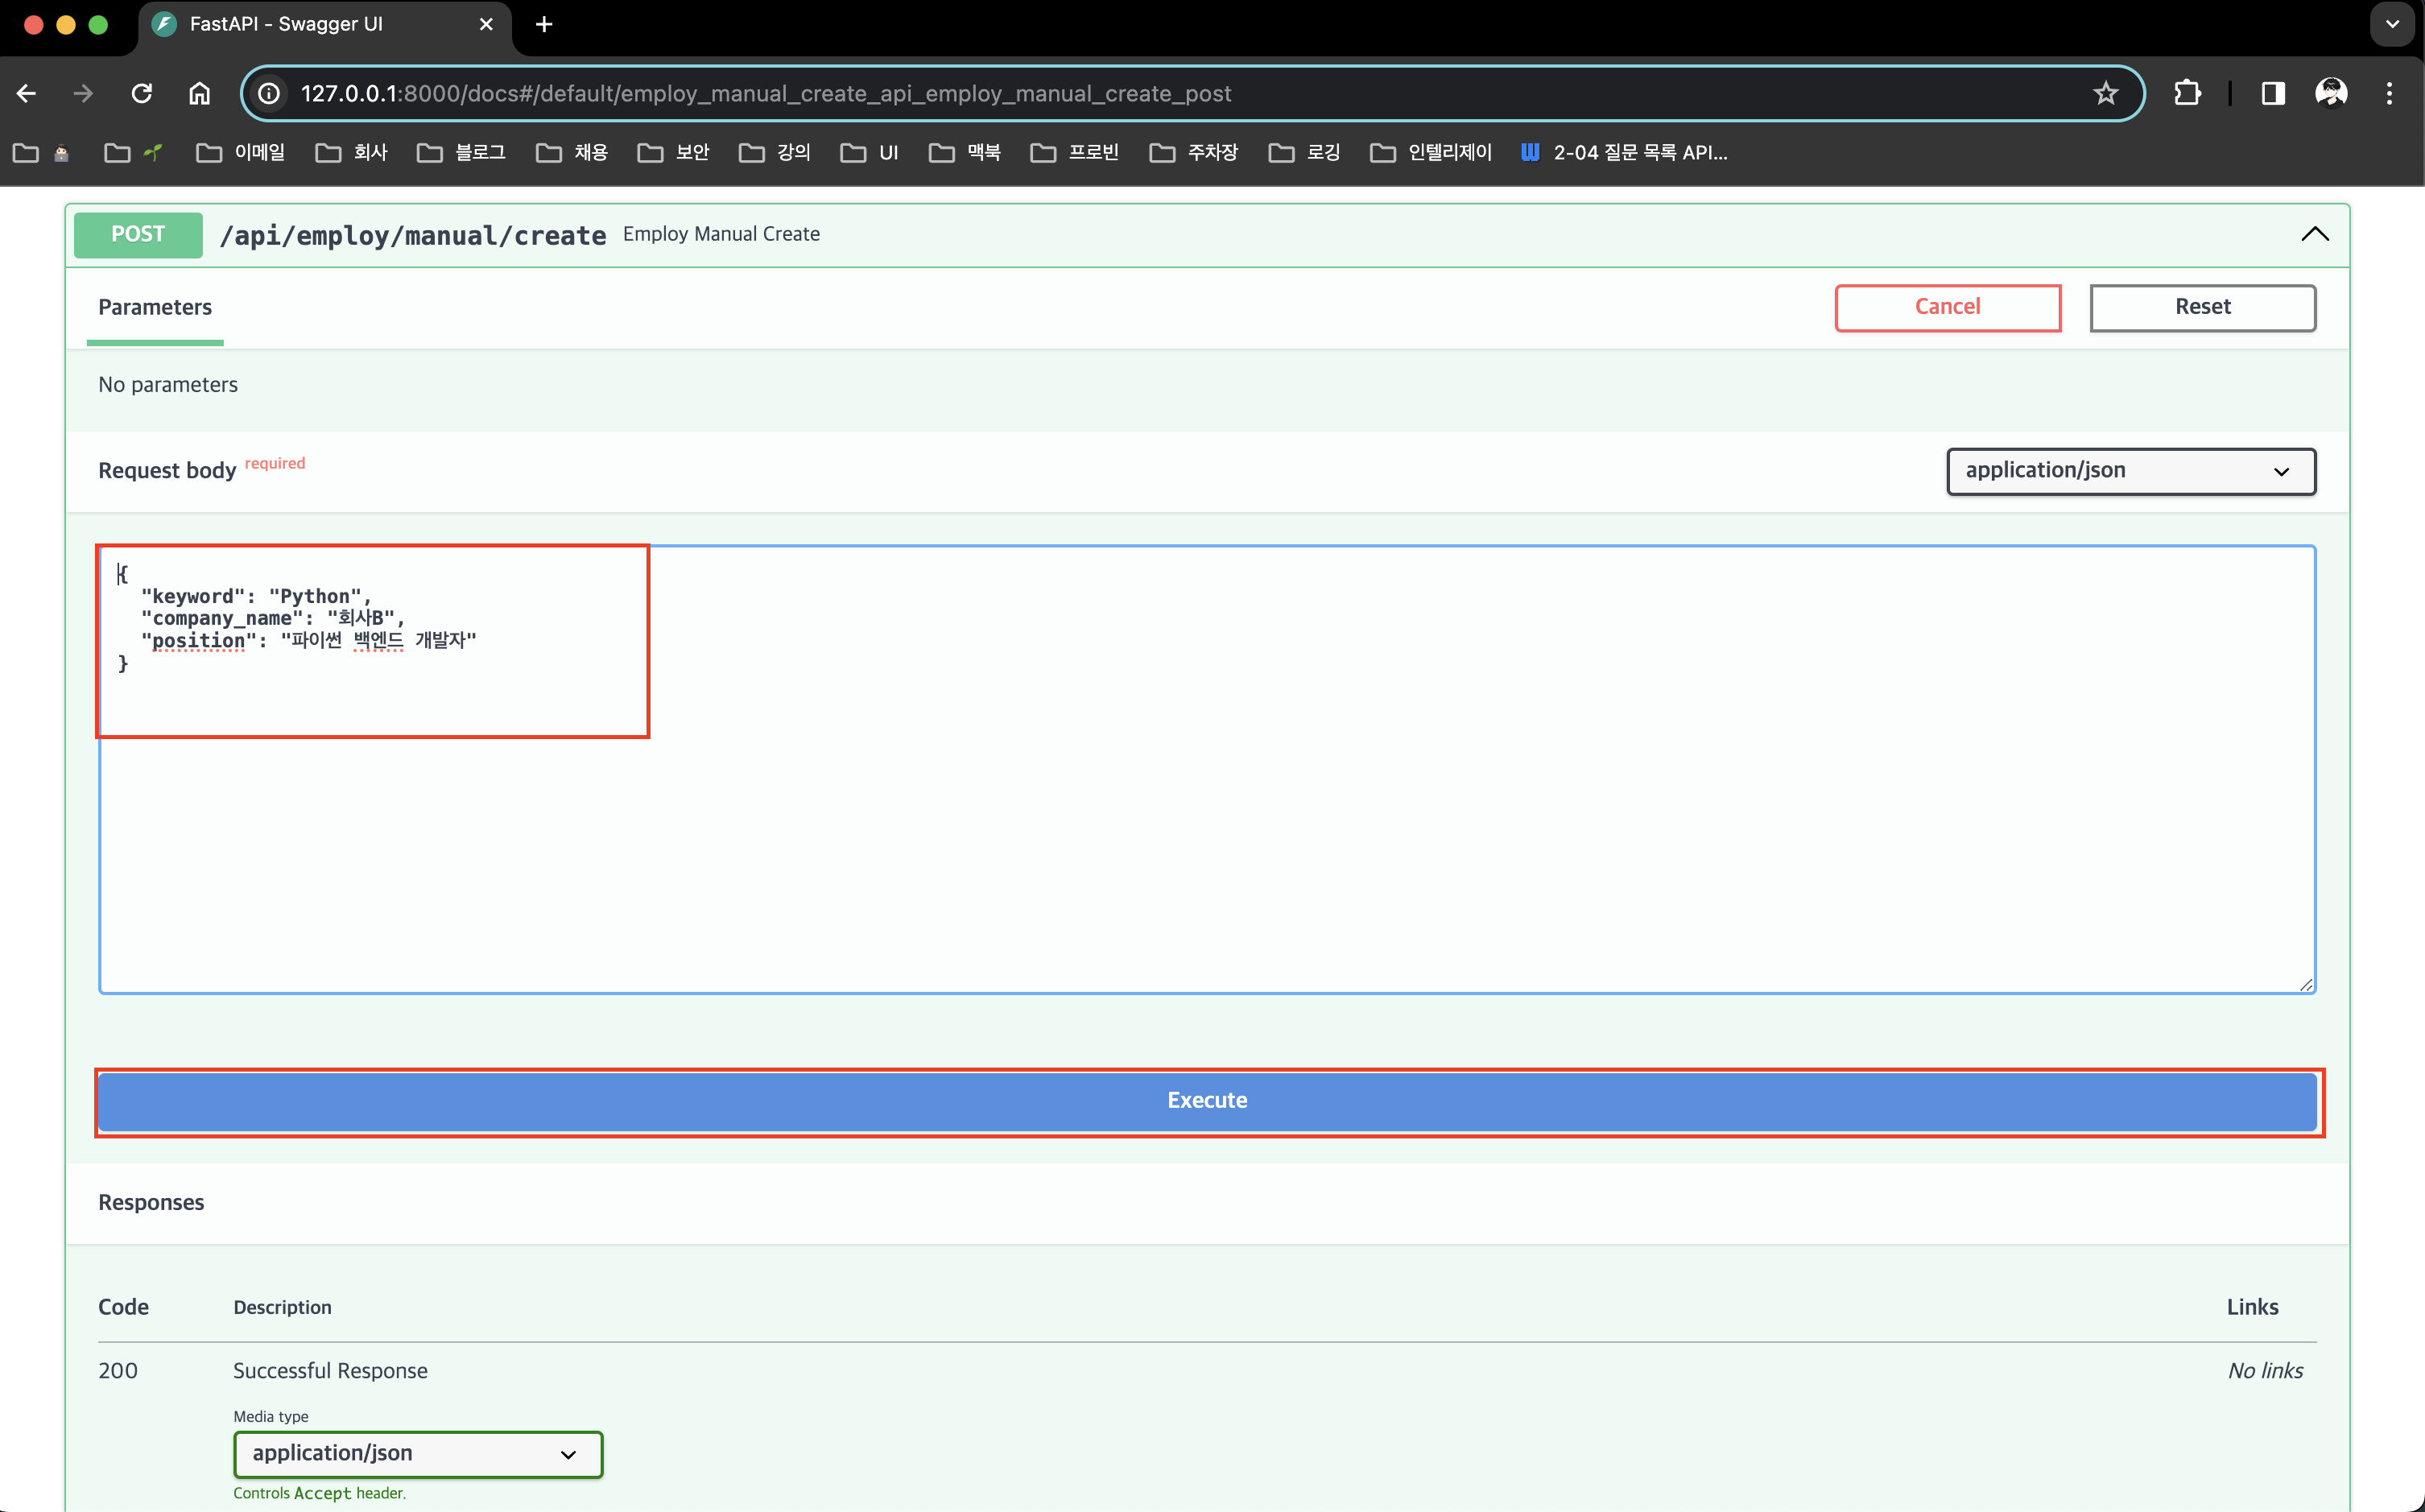Open the 주차장 bookmark folder
The height and width of the screenshot is (1512, 2425).
(x=1194, y=152)
